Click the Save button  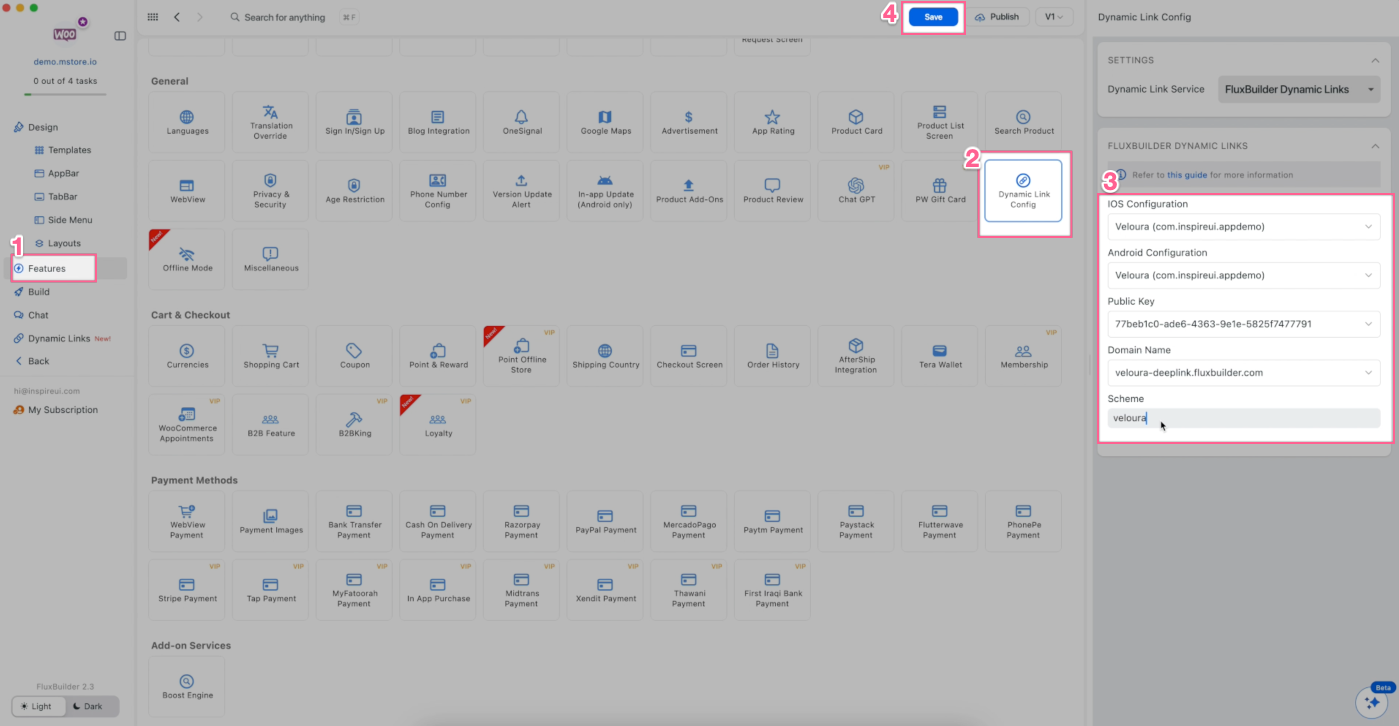coord(933,17)
